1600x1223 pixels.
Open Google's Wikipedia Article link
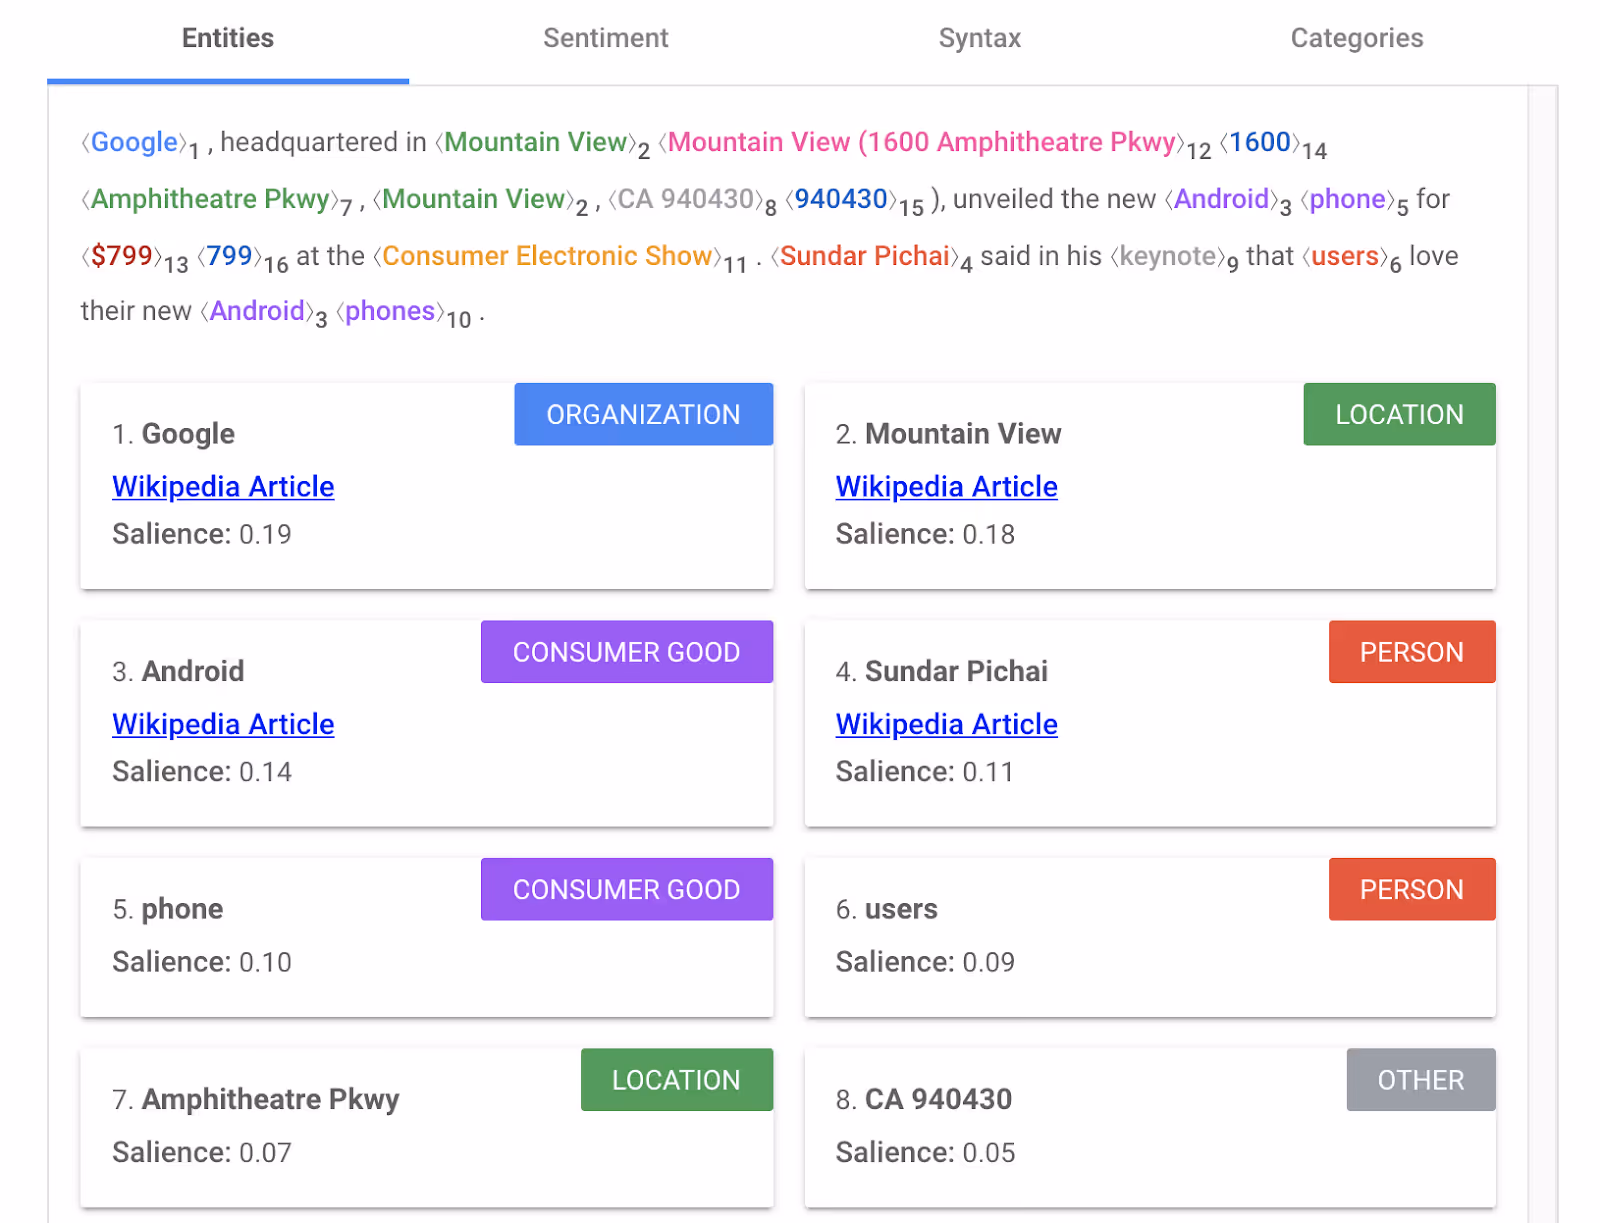(x=223, y=486)
